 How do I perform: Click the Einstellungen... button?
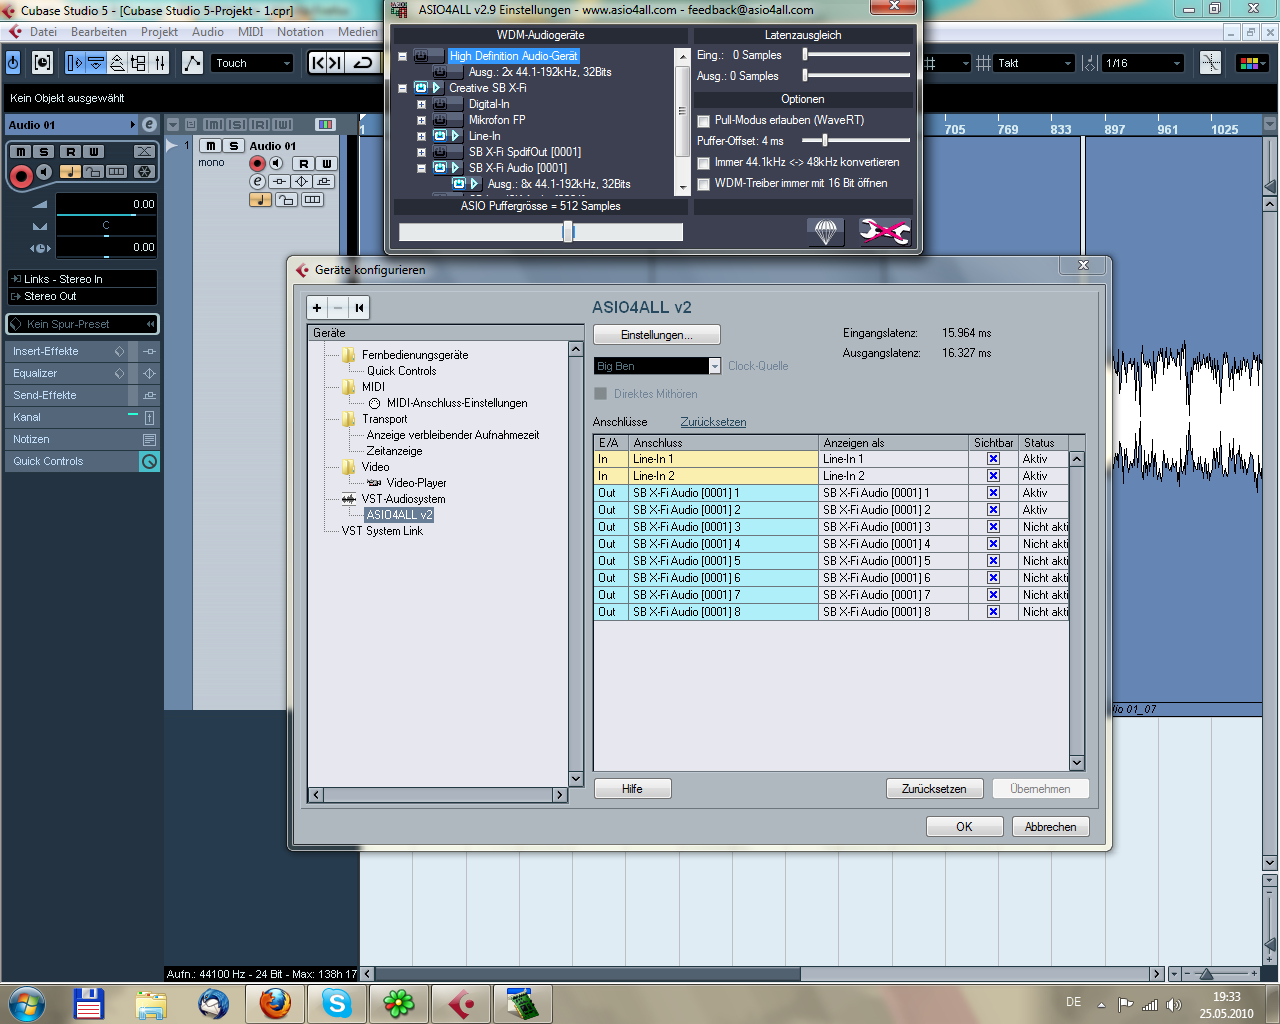click(x=656, y=335)
